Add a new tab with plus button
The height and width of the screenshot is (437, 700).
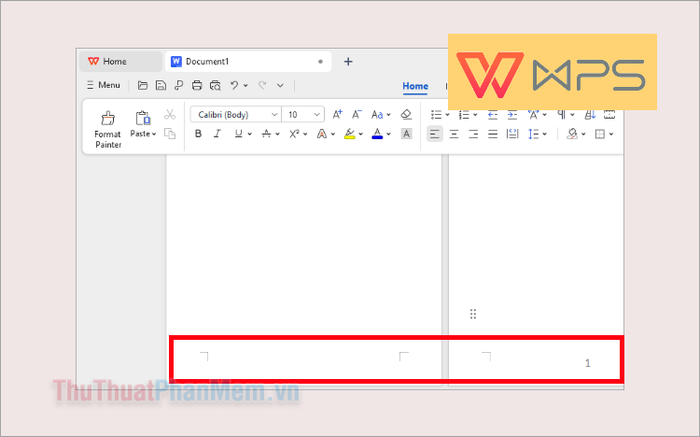[x=348, y=62]
